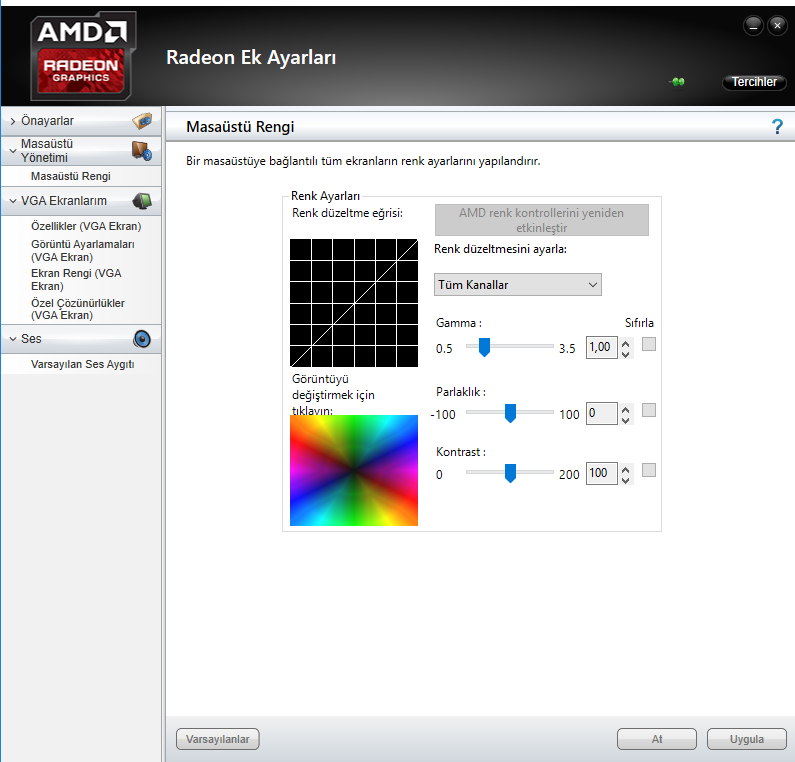Click the Varsayılanlar button

pos(218,739)
